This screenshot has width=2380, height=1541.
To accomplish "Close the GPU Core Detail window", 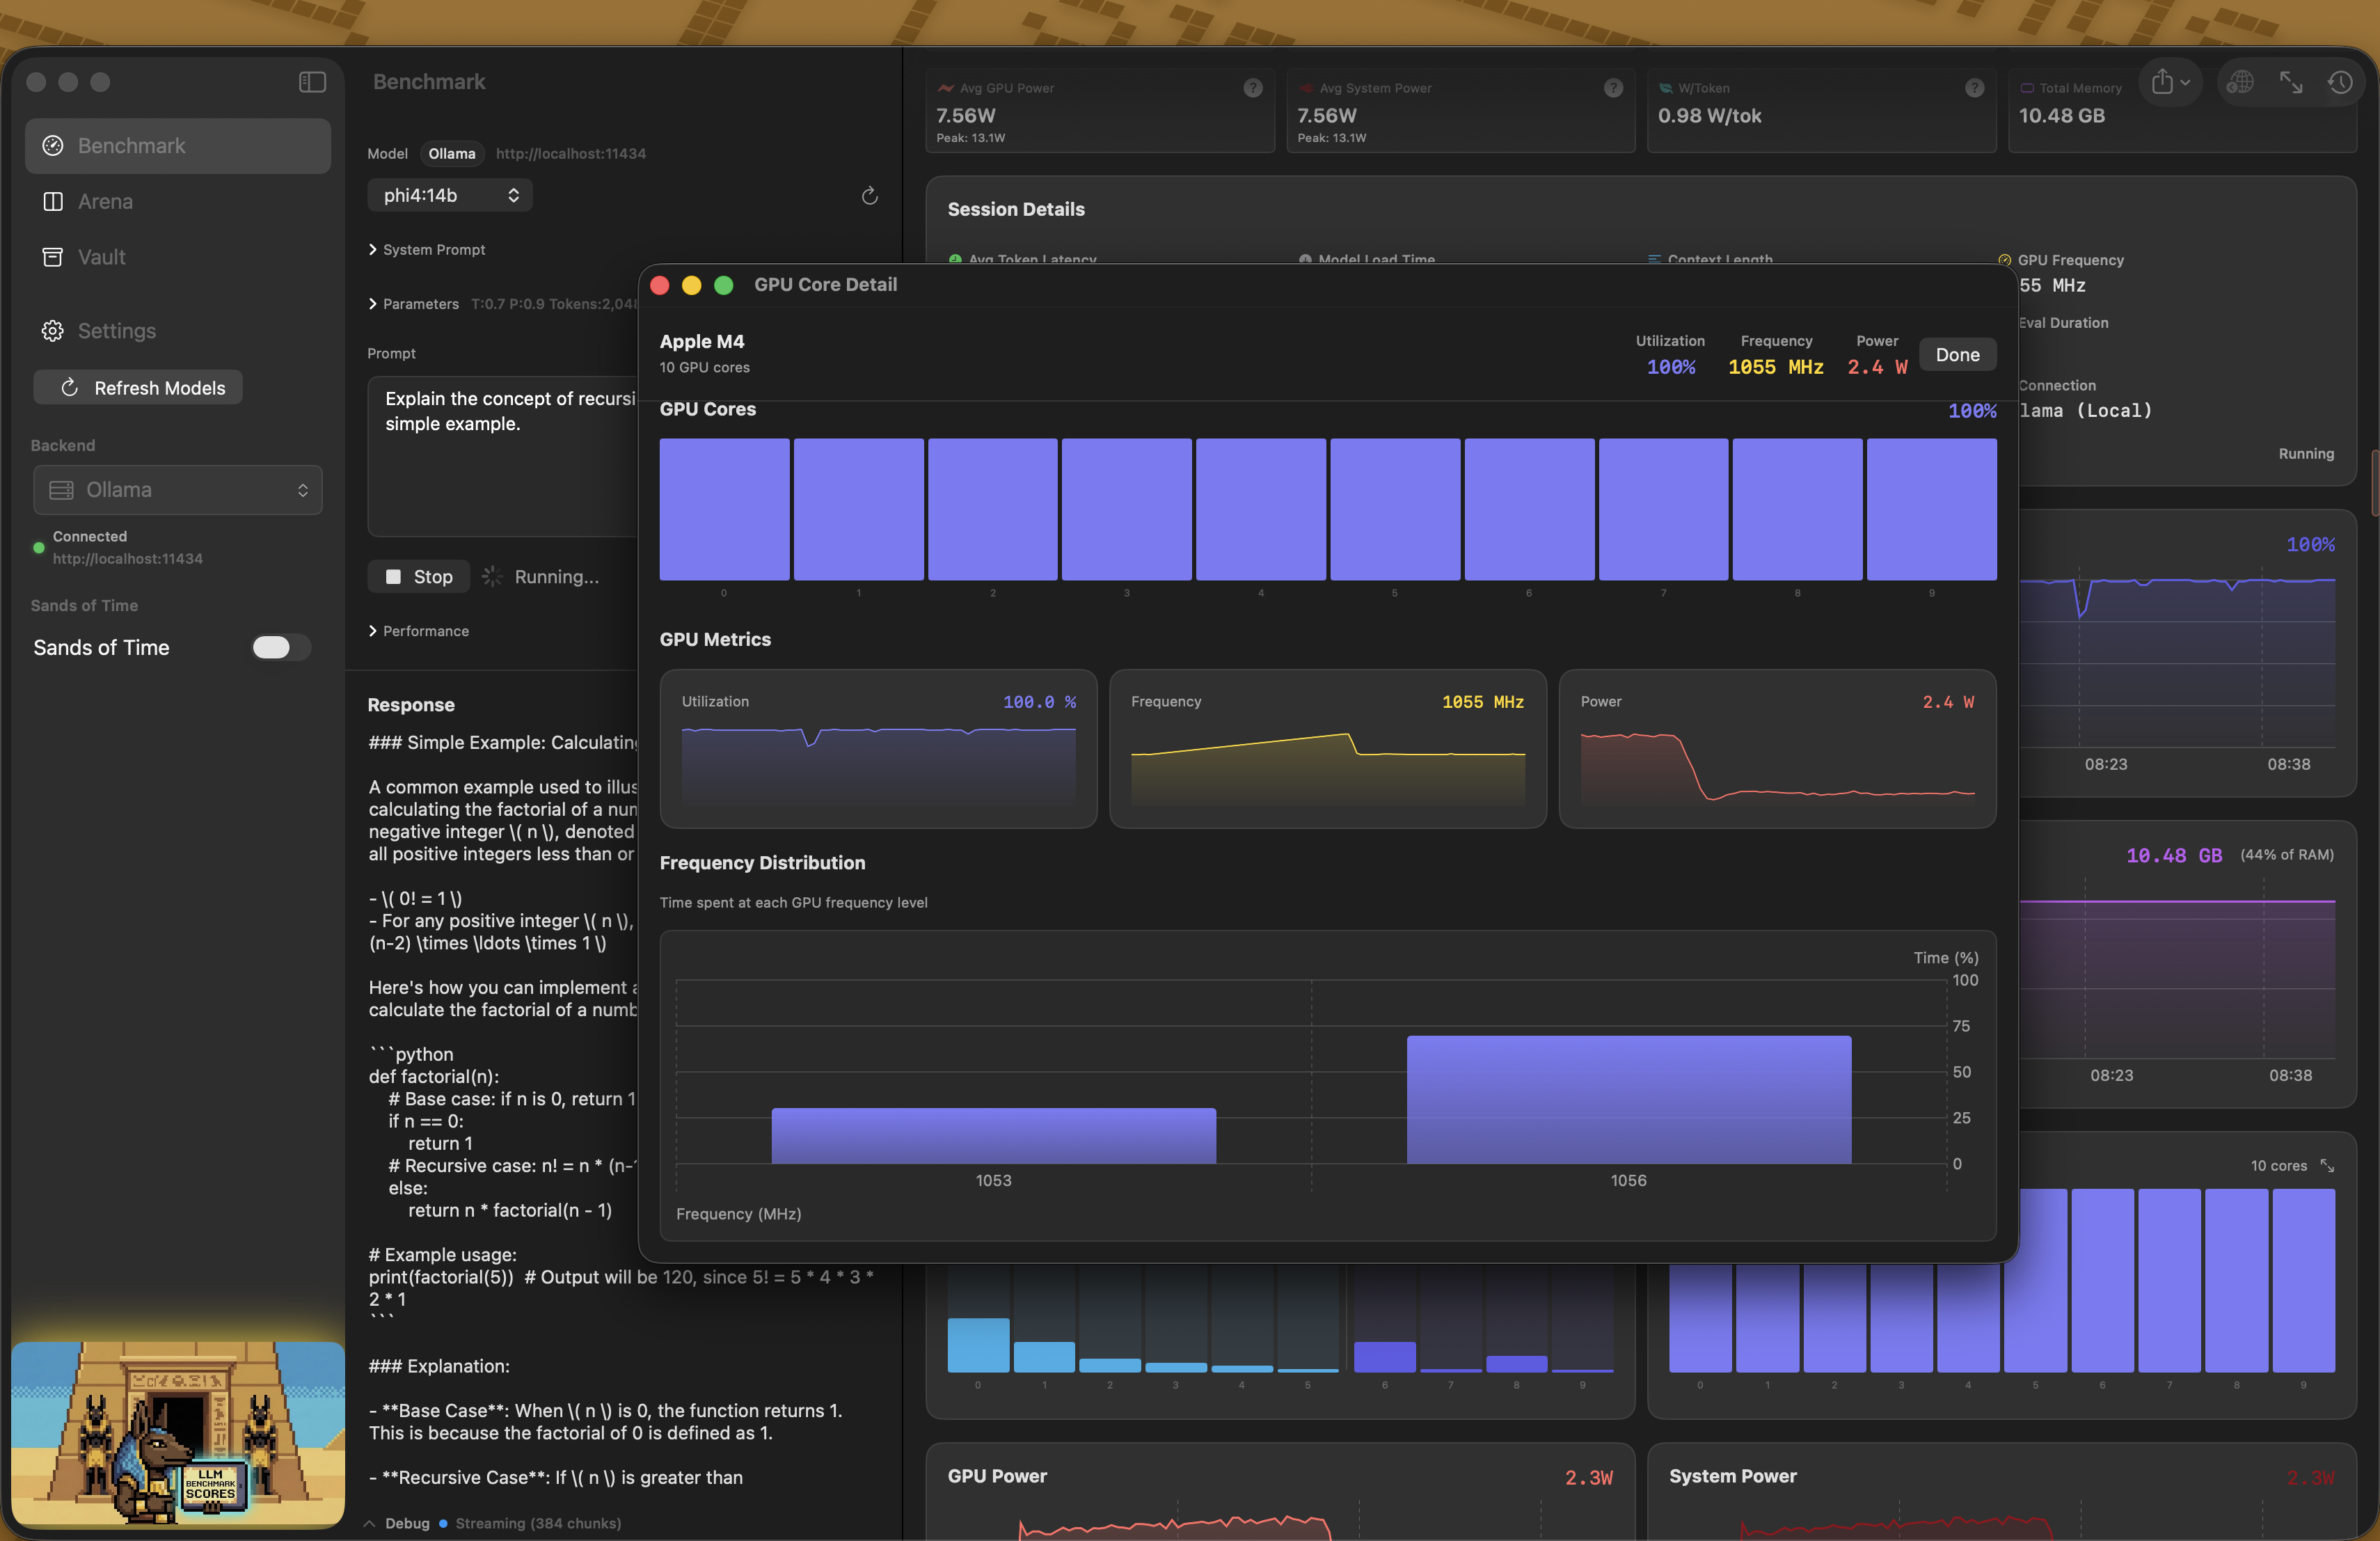I will 660,285.
